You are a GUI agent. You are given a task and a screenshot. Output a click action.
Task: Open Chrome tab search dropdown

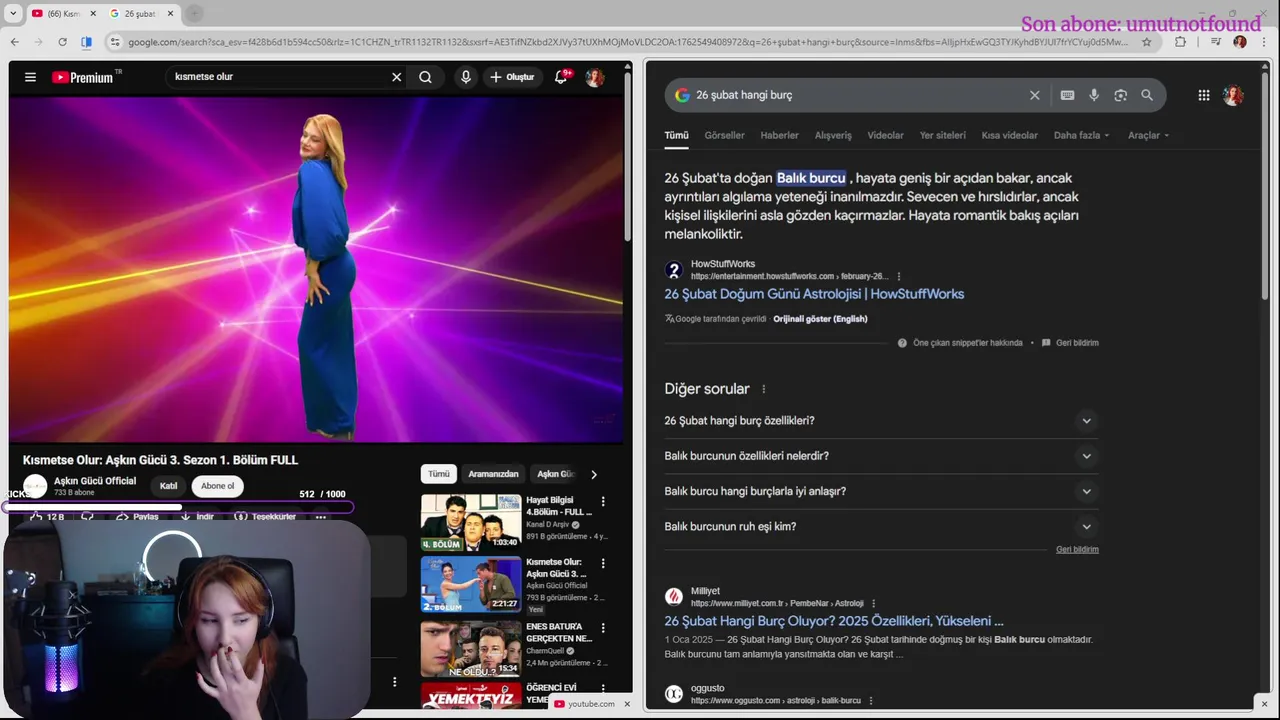pyautogui.click(x=12, y=13)
